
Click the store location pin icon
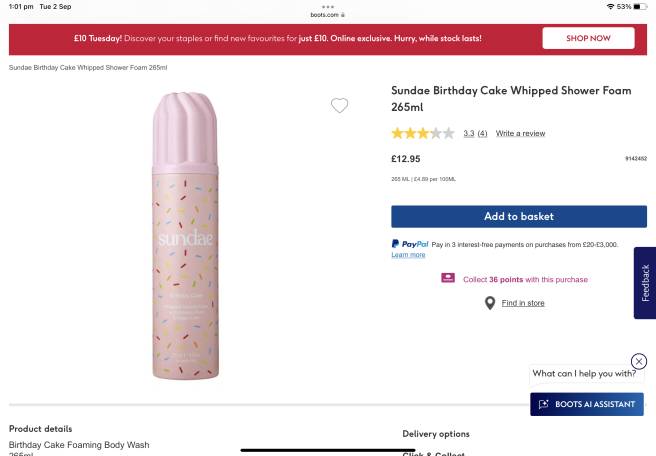click(x=490, y=303)
